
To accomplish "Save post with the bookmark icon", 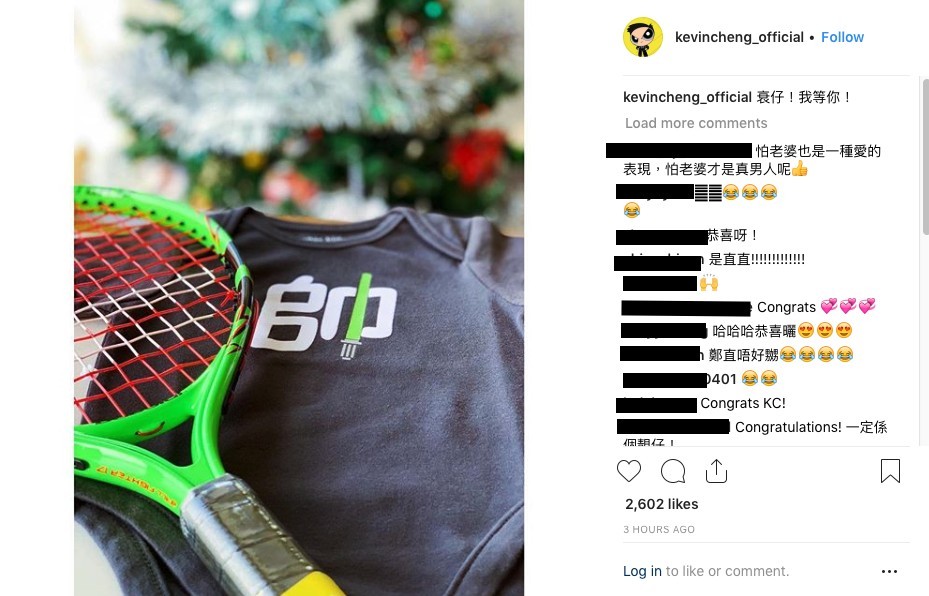I will 890,471.
